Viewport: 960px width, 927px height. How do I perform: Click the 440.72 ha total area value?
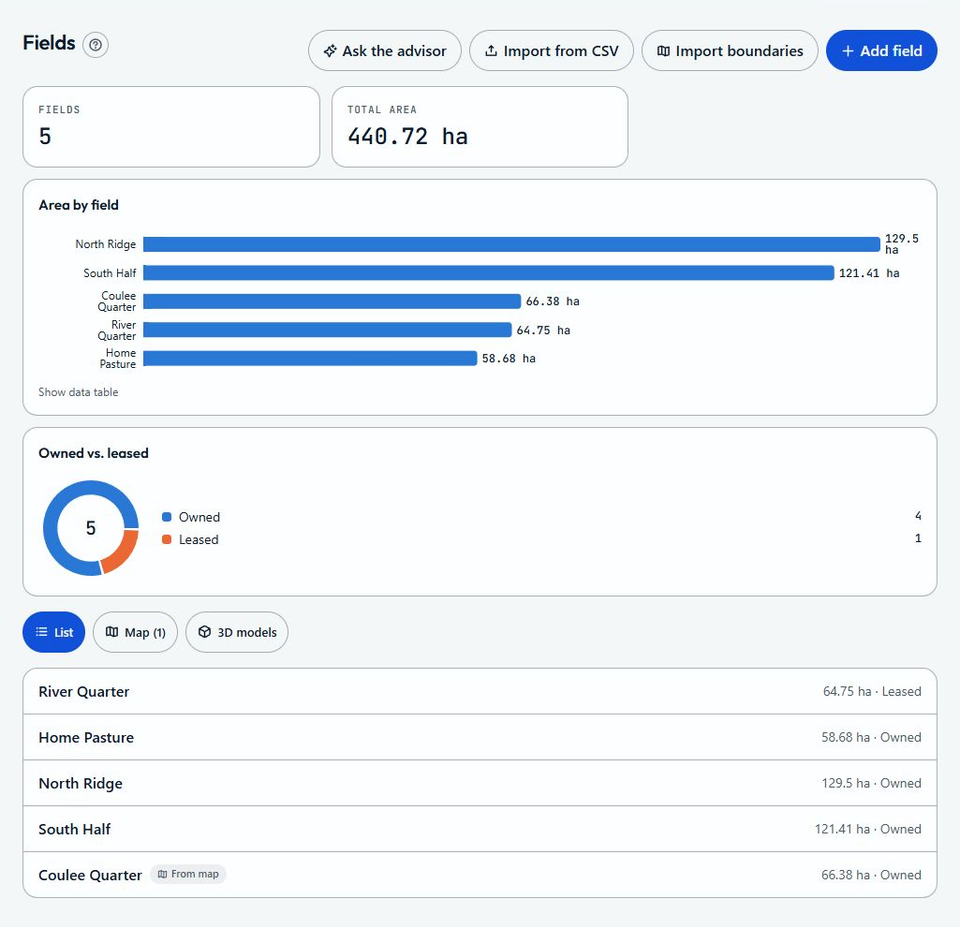pyautogui.click(x=408, y=136)
